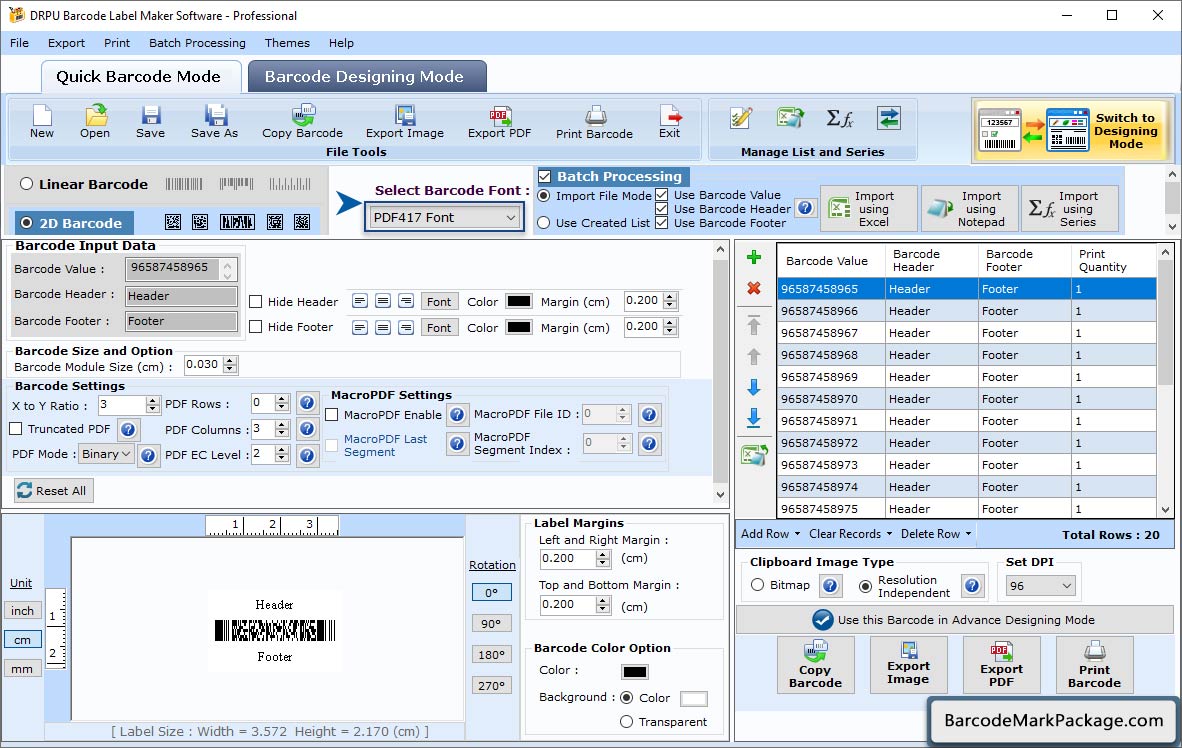Toggle the Batch Processing checkbox
Screen dimensions: 1182x748
(x=544, y=176)
